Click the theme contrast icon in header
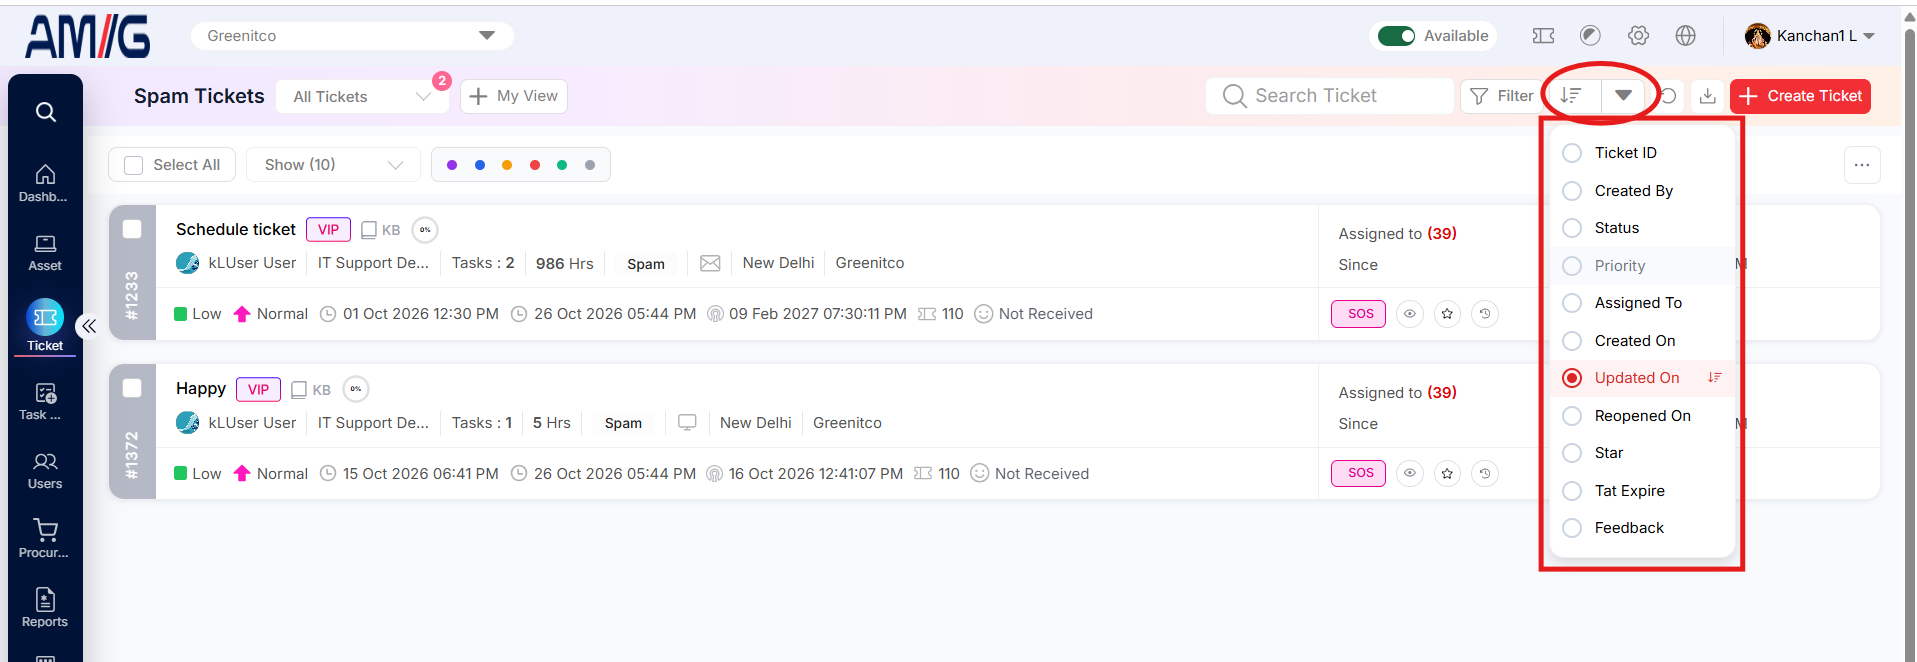 click(x=1590, y=36)
